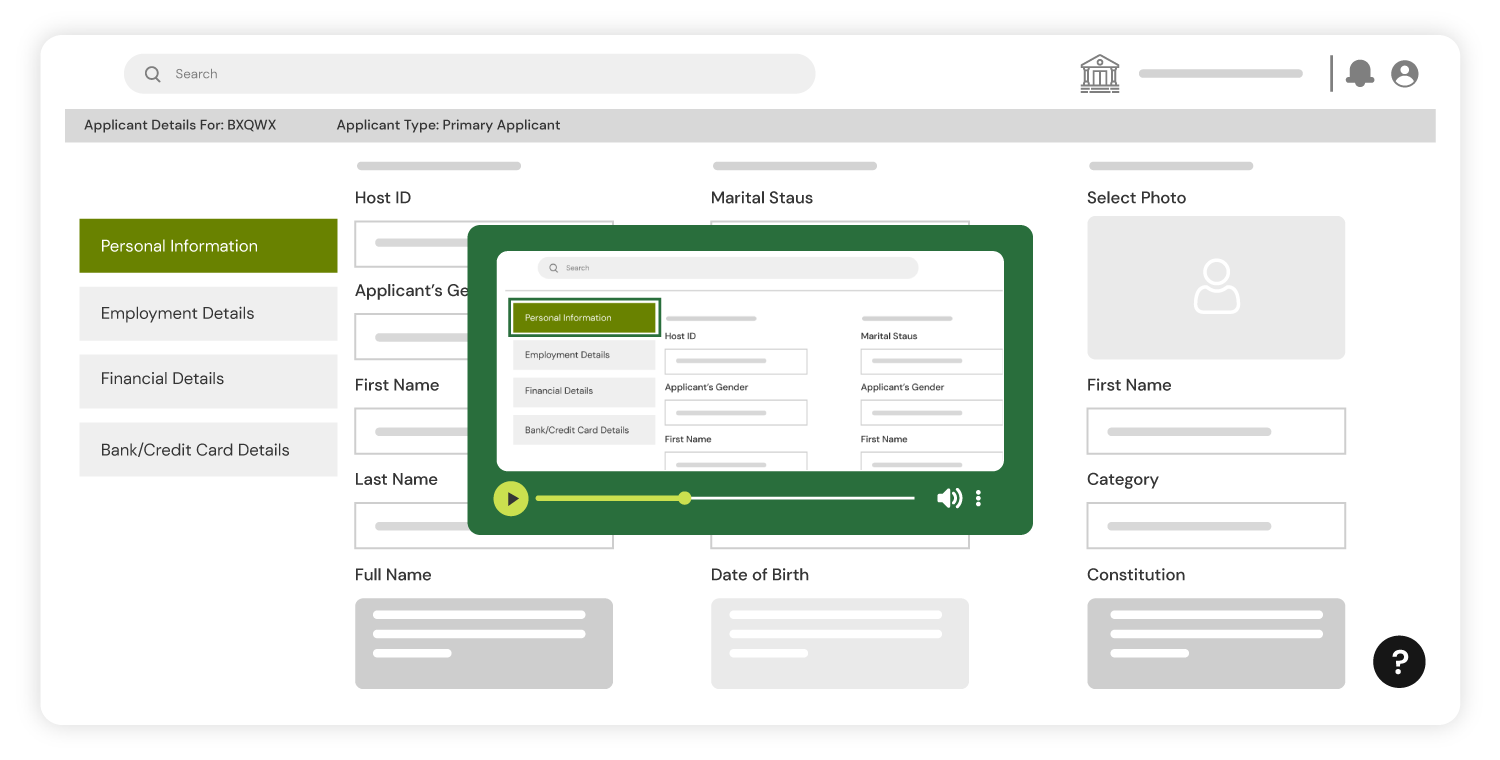Click the search magnifier icon in top bar
Screen dimensions: 1500x760
click(152, 74)
